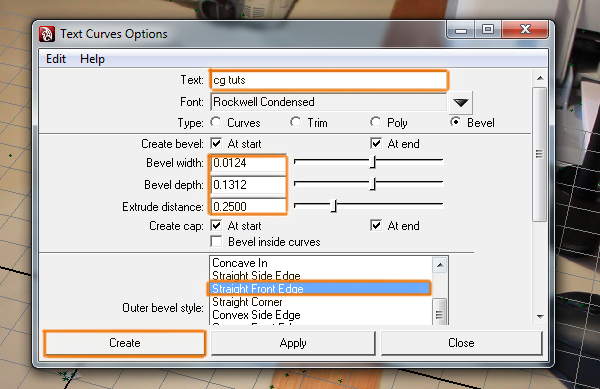Click the Bevel depth slider handle
Viewport: 600px width, 389px height.
[x=373, y=184]
